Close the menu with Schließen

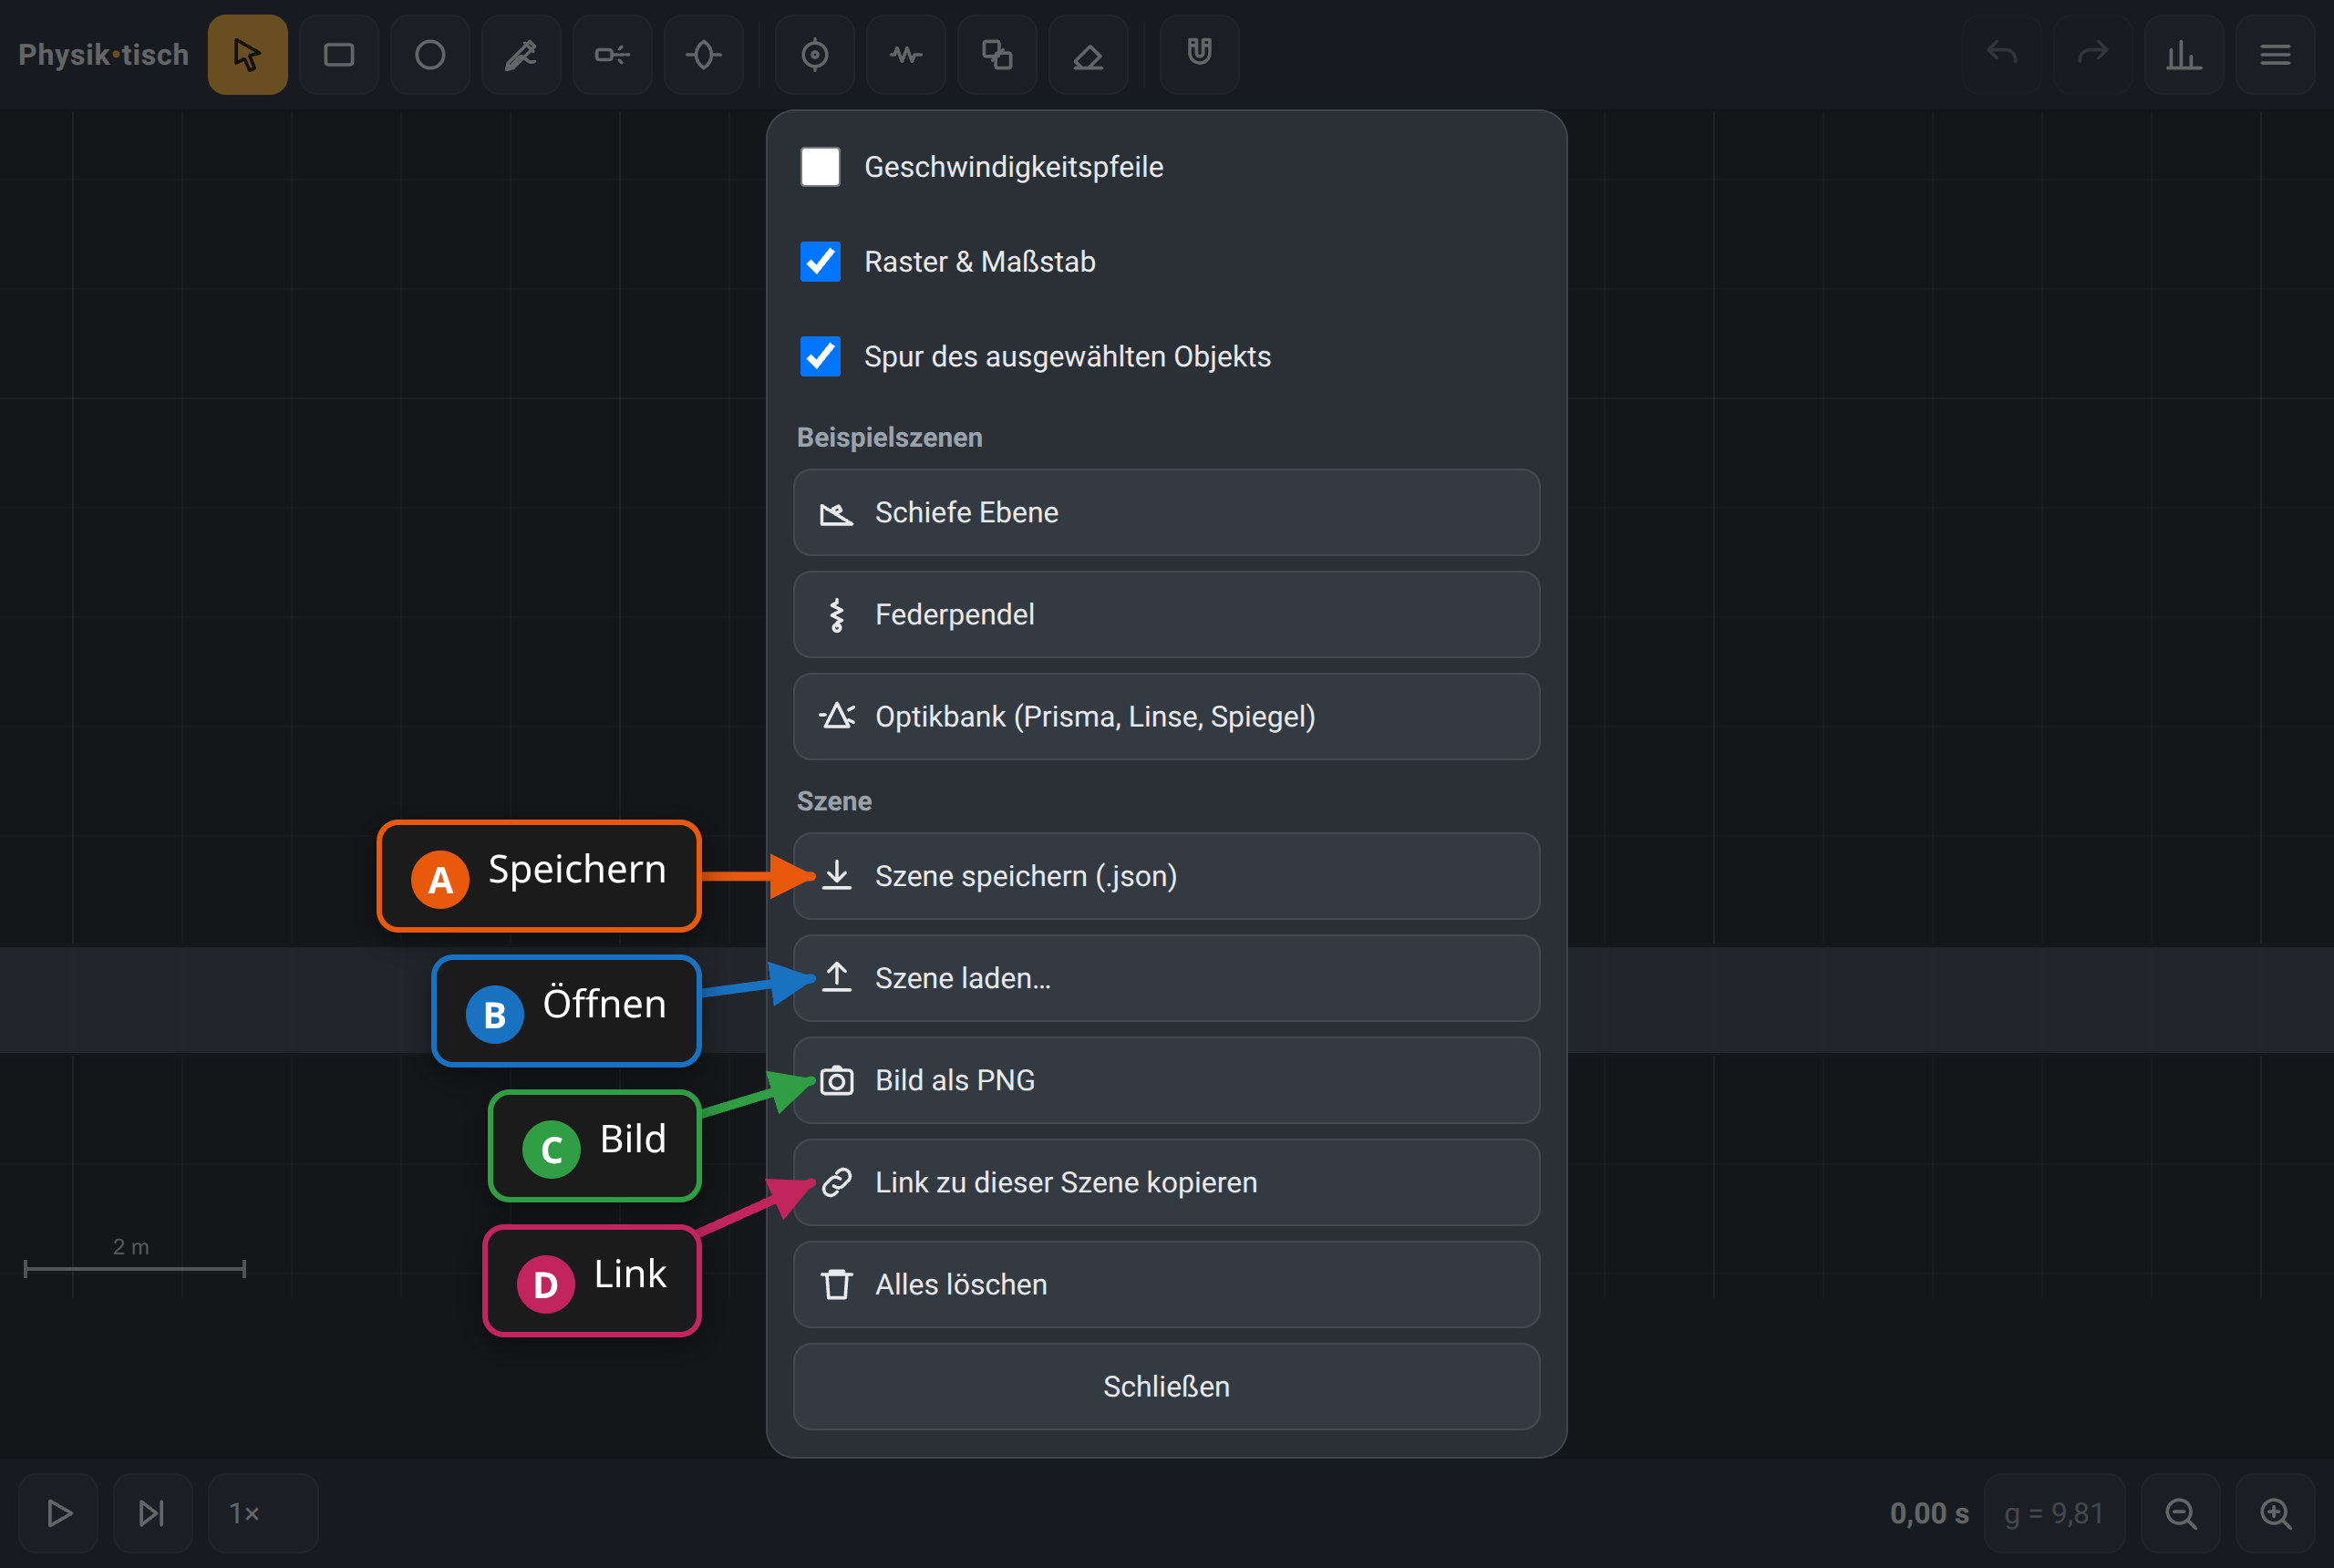[1166, 1386]
